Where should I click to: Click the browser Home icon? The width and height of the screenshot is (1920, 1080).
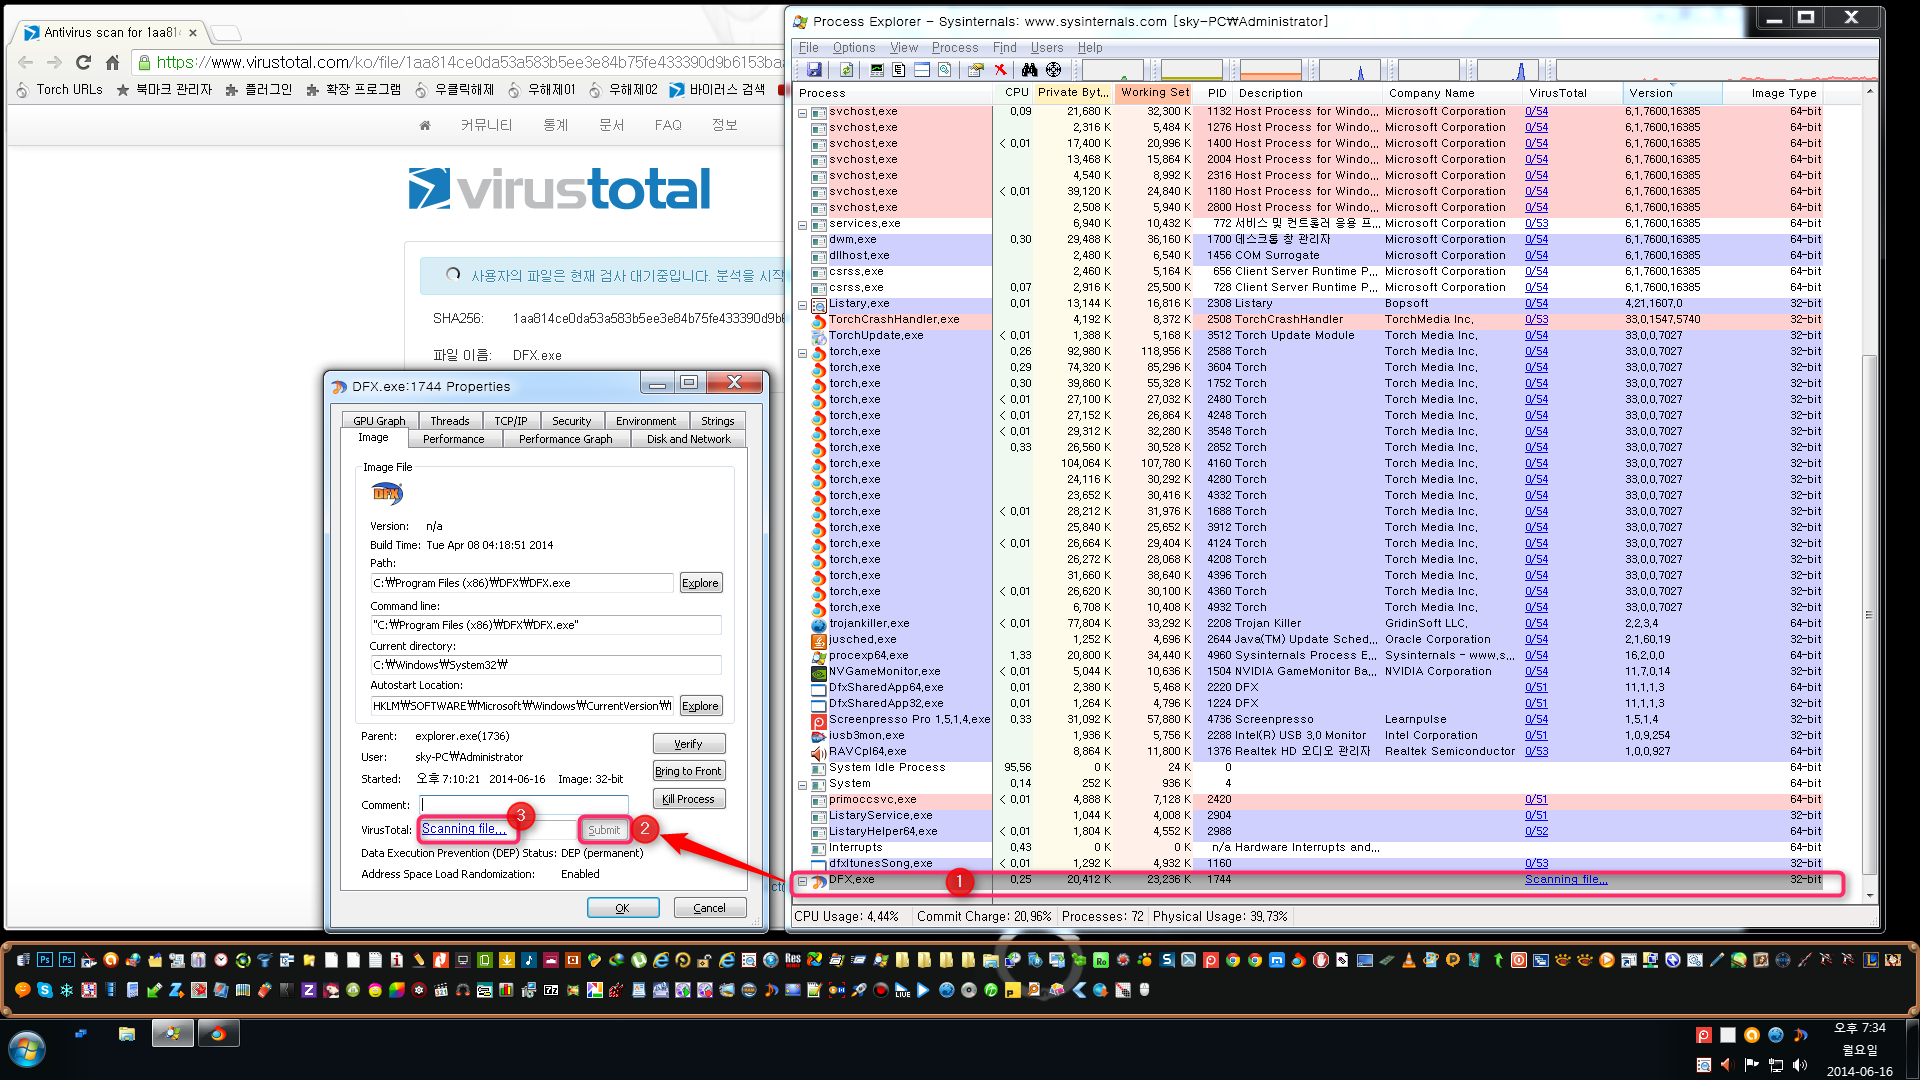[x=112, y=62]
